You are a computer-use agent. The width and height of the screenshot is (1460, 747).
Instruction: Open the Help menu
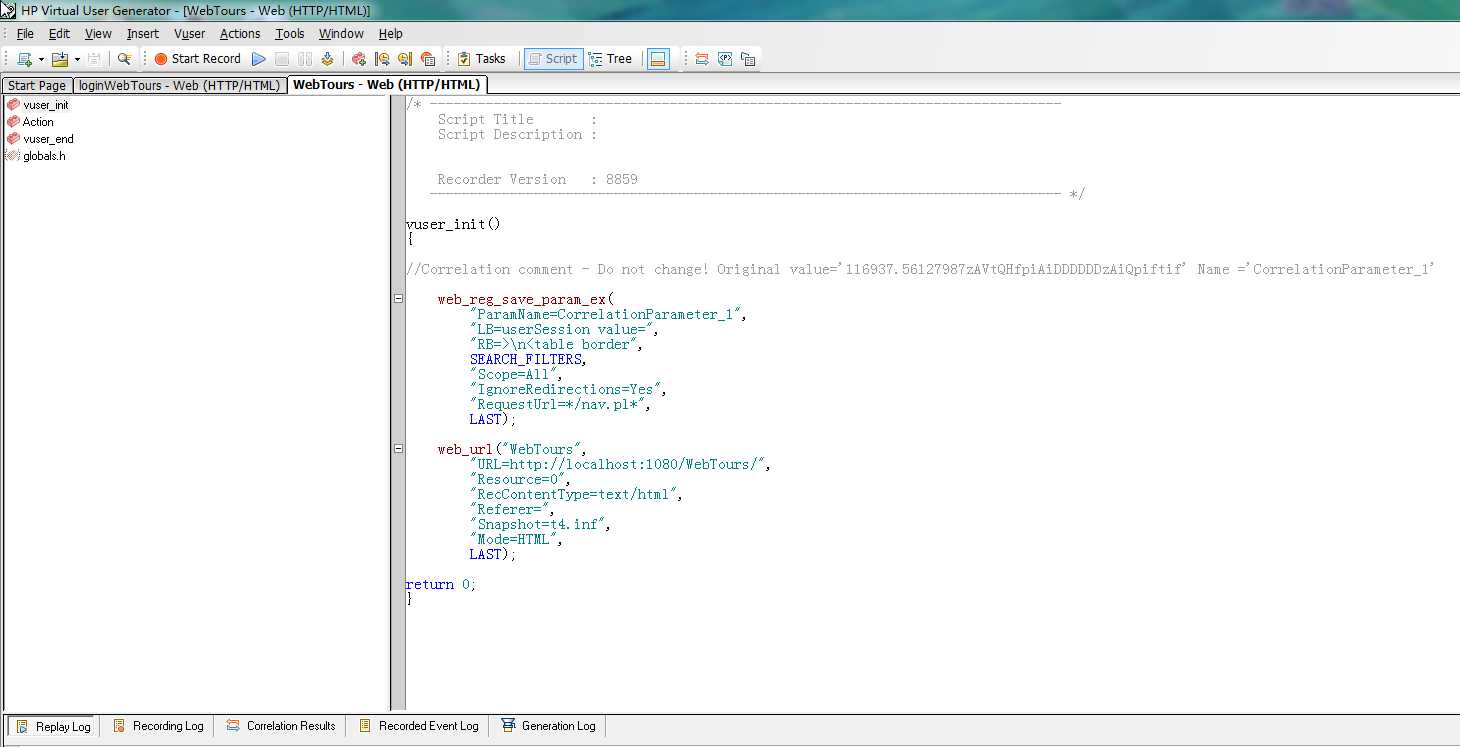tap(390, 34)
